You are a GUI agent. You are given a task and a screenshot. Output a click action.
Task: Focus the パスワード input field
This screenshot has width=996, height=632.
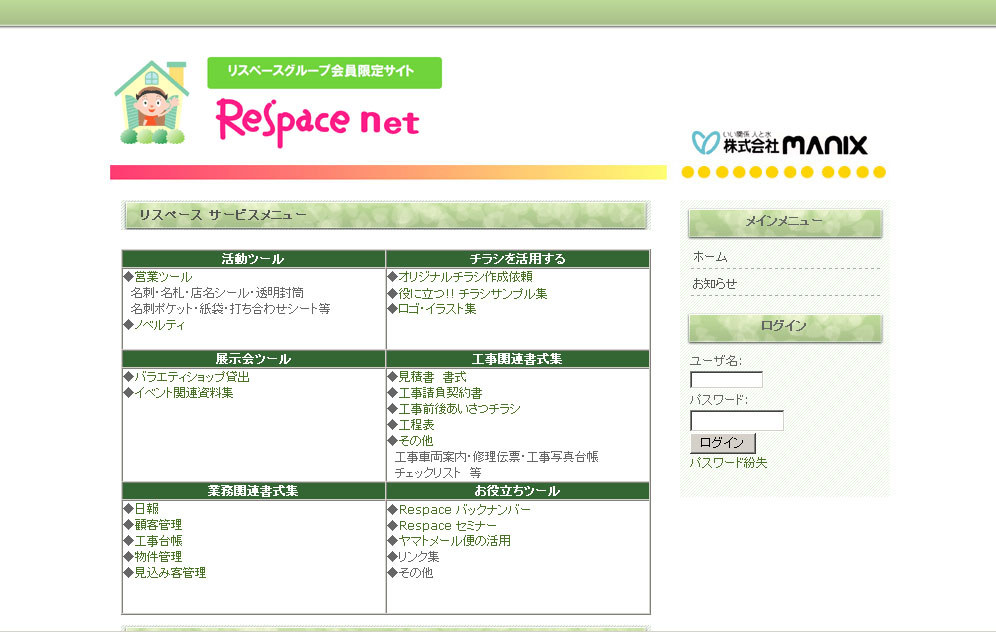737,420
